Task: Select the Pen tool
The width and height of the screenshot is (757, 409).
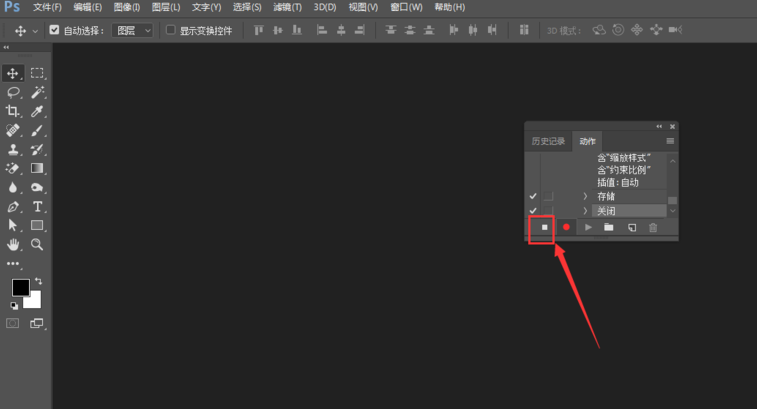Action: pos(13,207)
